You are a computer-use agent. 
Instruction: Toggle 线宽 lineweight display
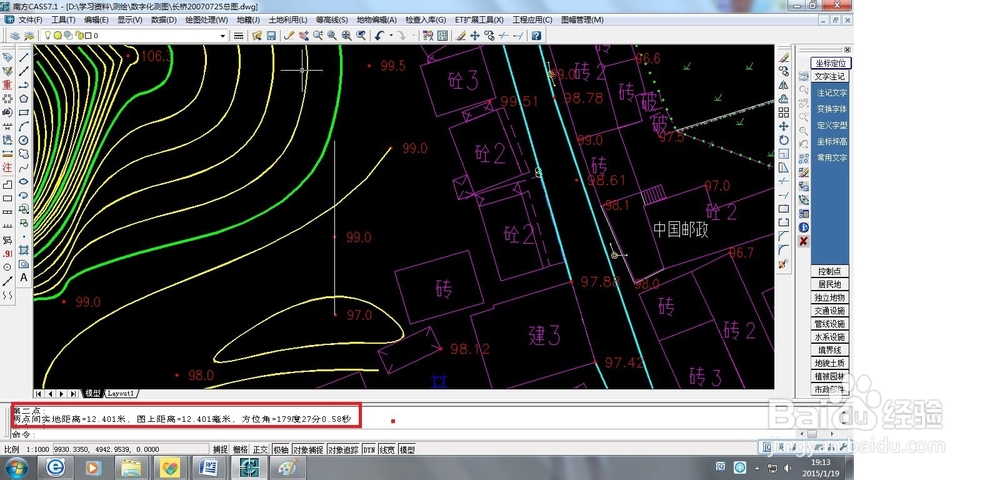click(387, 449)
